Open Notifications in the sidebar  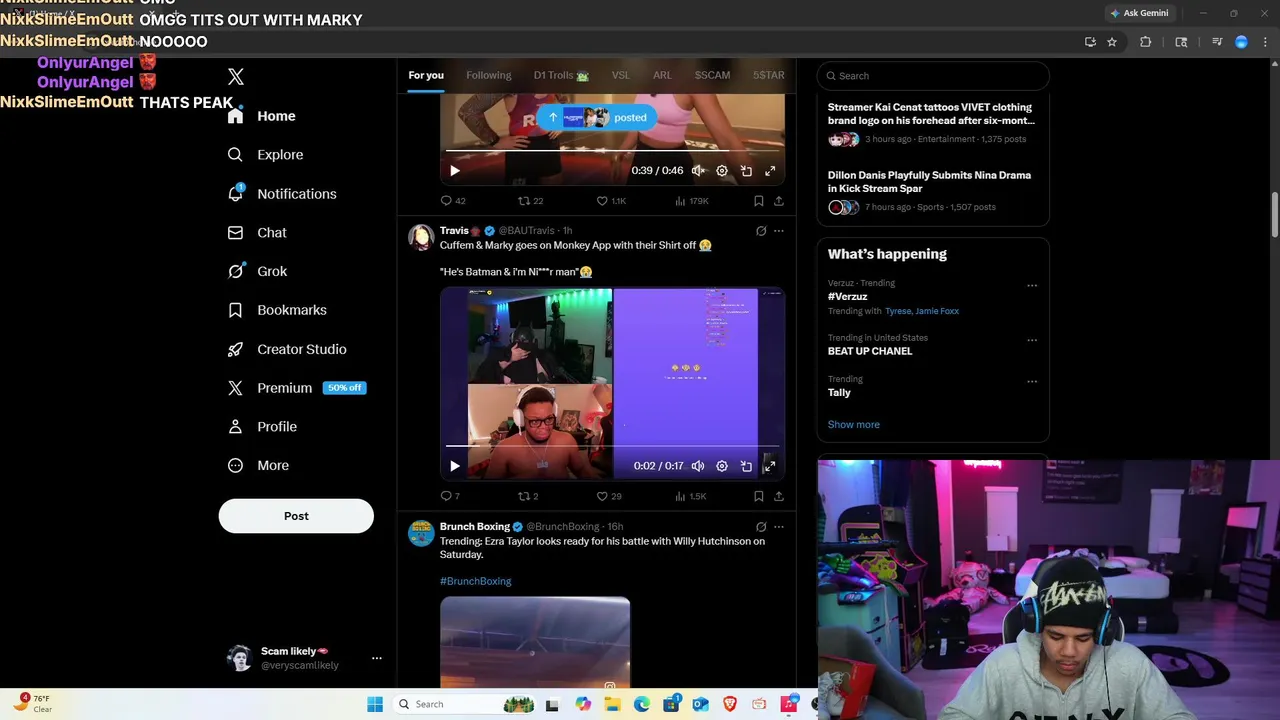click(281, 194)
